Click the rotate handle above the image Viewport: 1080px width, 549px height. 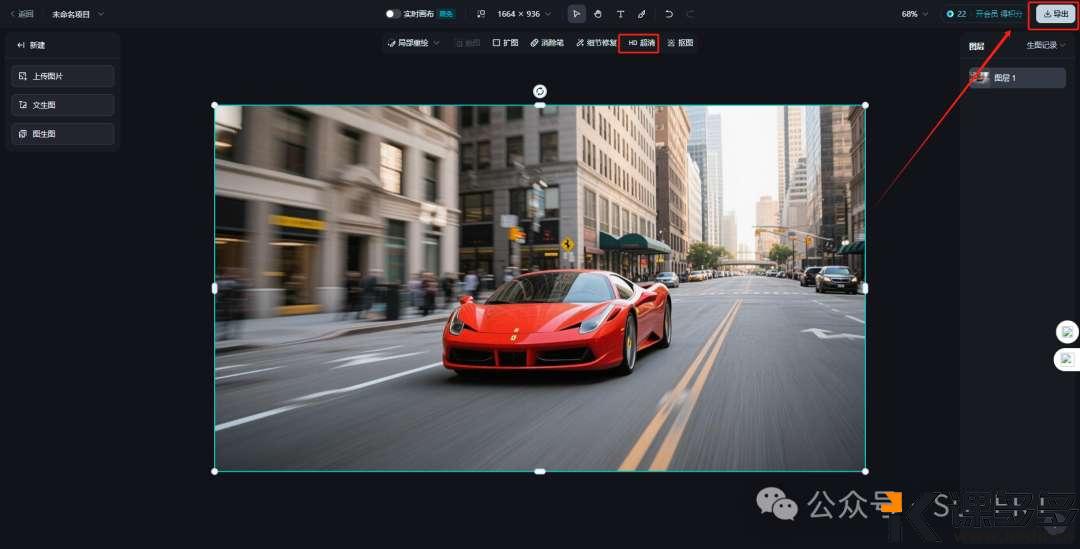540,91
